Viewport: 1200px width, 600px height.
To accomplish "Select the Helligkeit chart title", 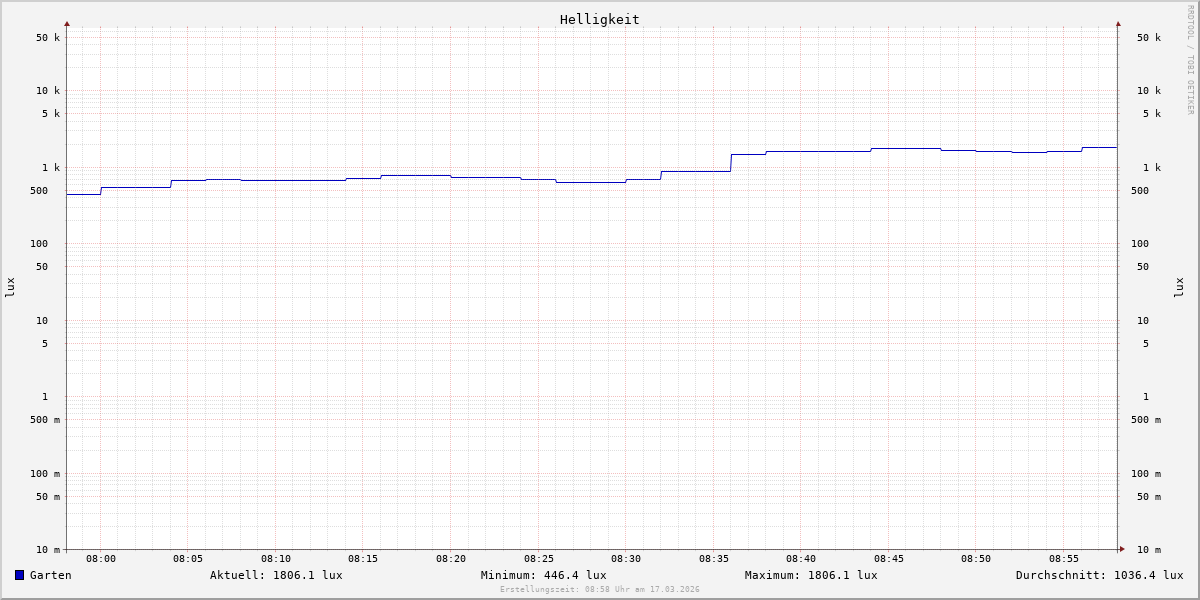I will 599,19.
